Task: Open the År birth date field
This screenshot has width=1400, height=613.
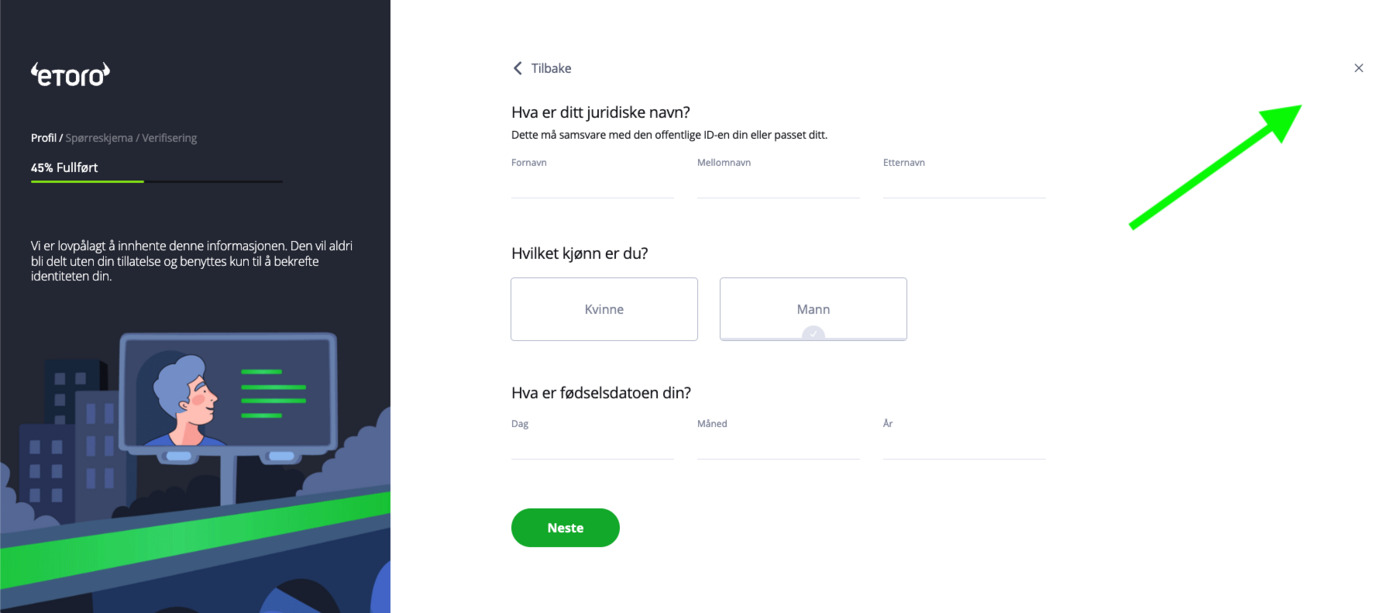Action: [x=965, y=446]
